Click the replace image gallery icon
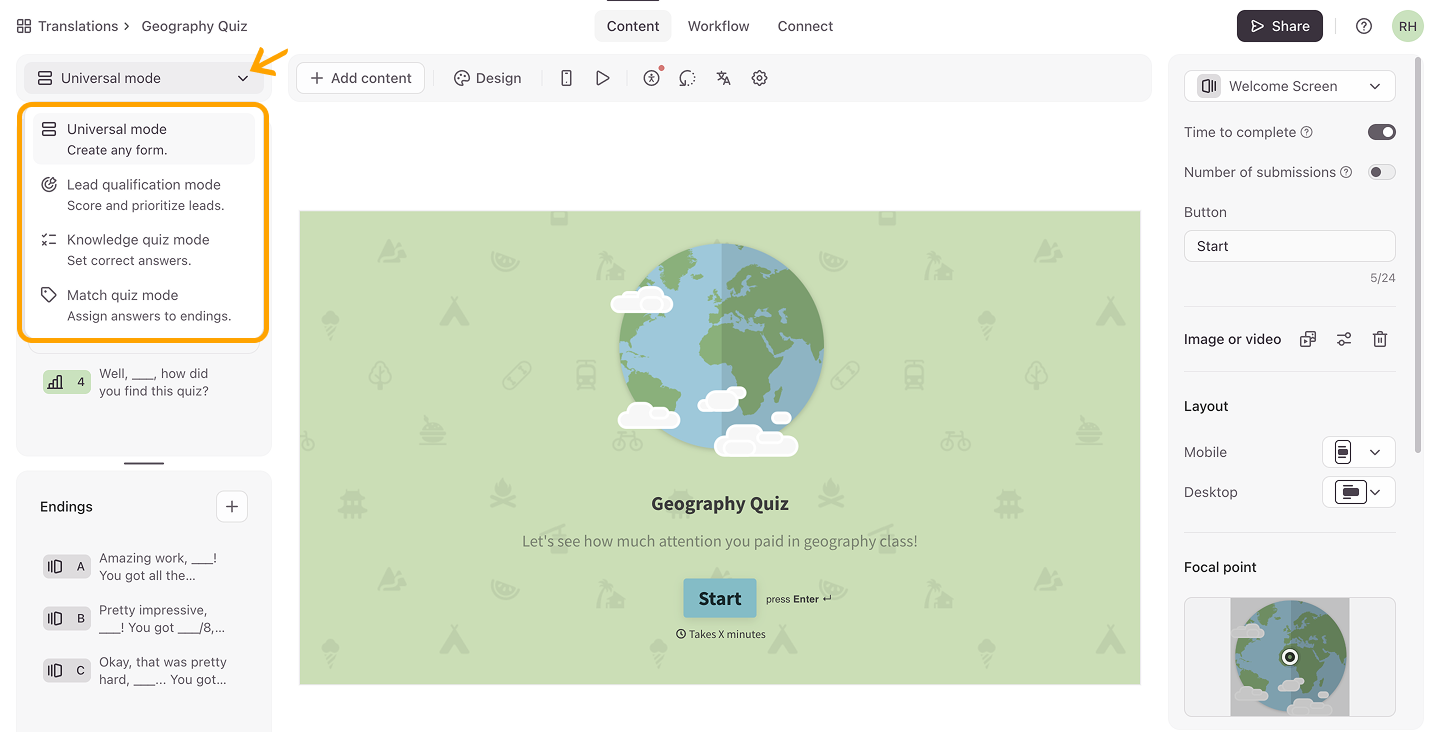Screen dimensions: 1440x732 pos(1308,339)
